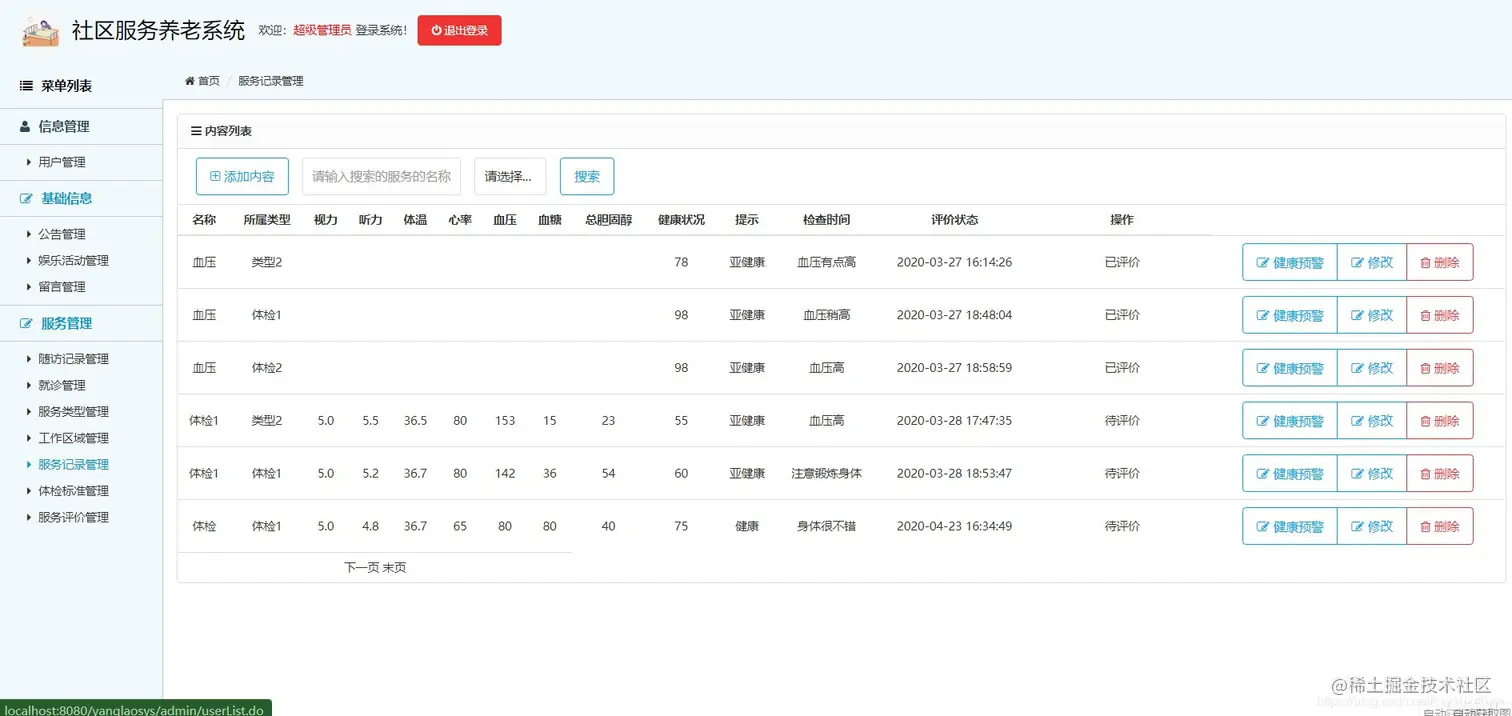This screenshot has width=1512, height=716.
Task: Click the pencil icon beside 服务管理
Action: [x=28, y=323]
